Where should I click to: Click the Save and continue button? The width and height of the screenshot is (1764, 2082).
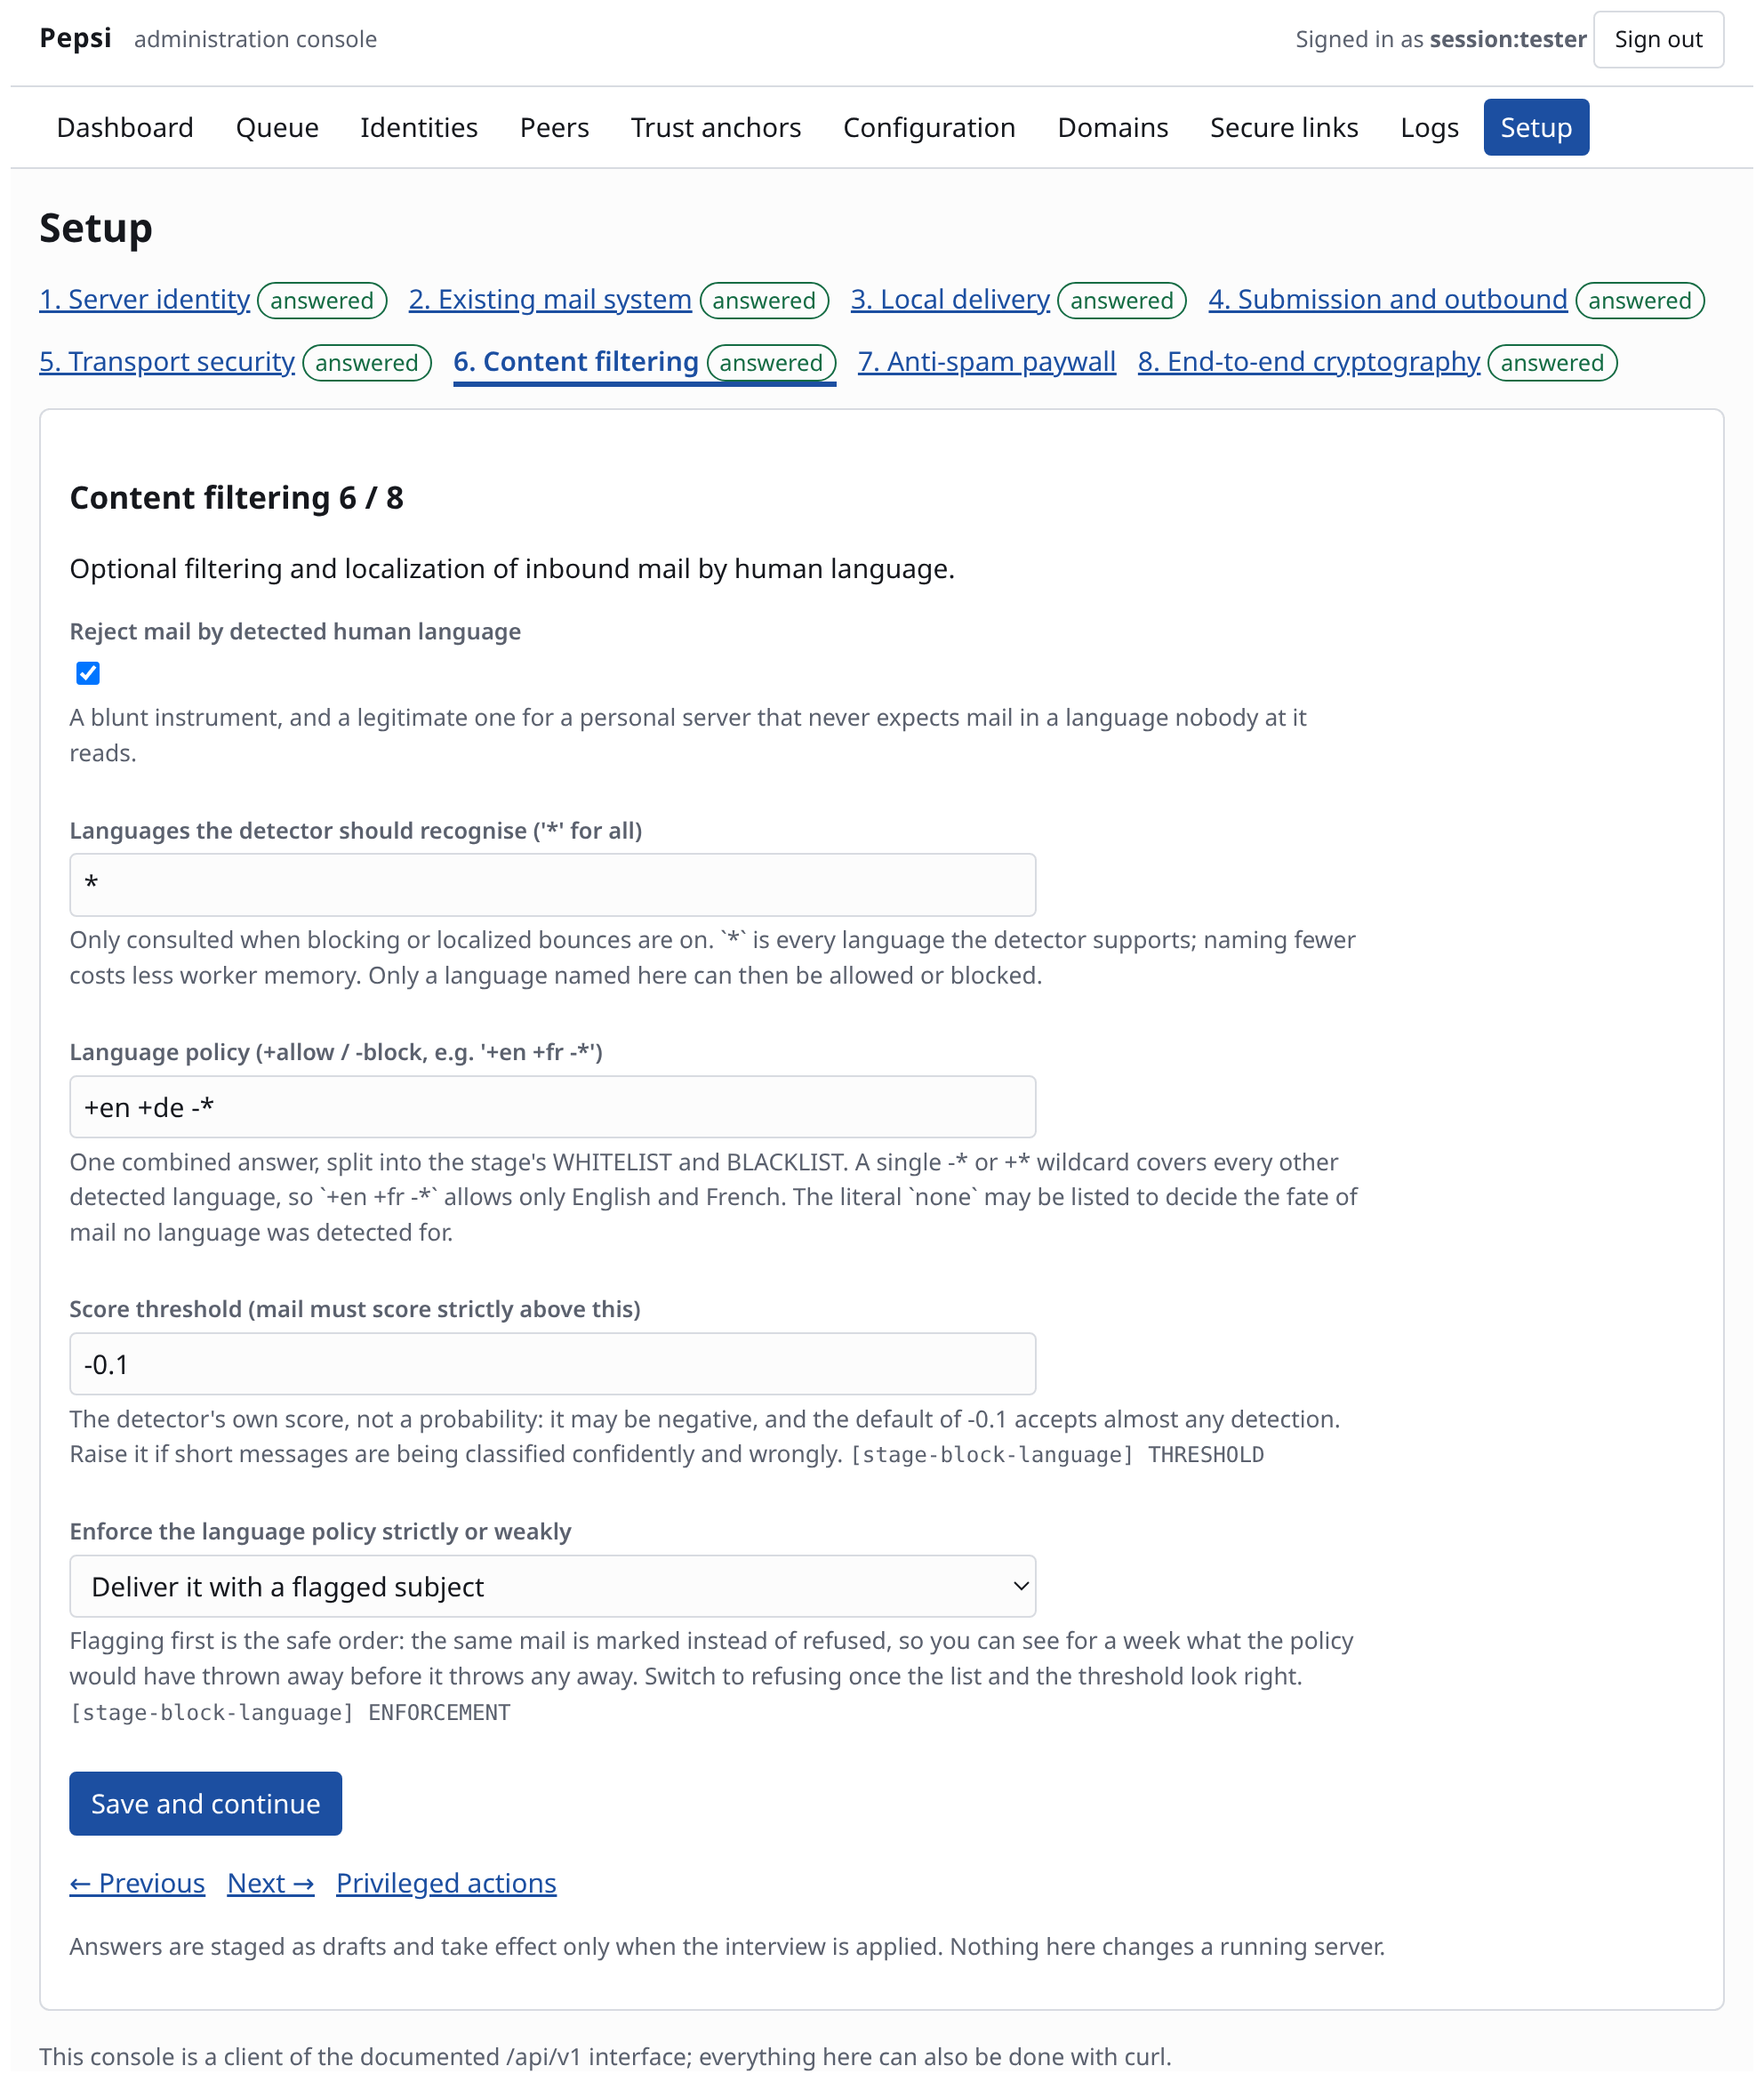click(205, 1803)
